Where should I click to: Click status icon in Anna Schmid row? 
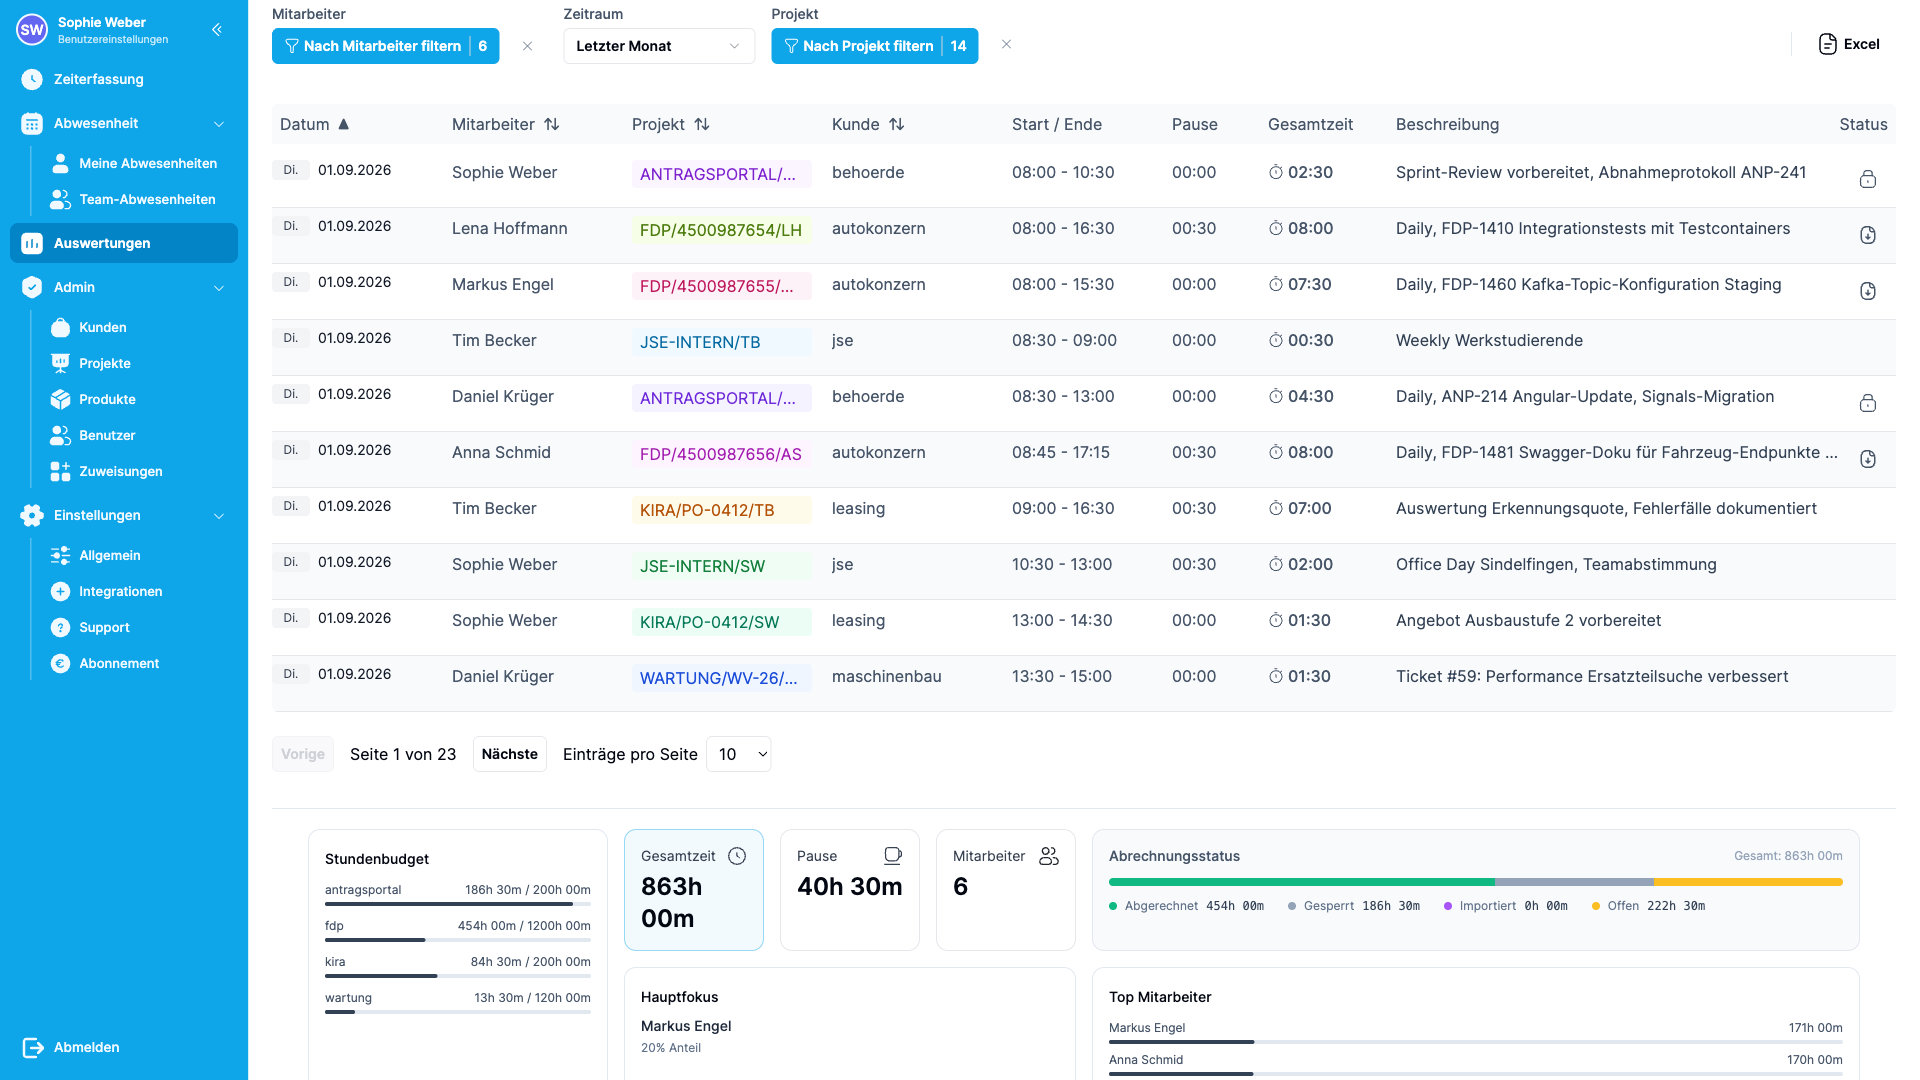click(1867, 459)
